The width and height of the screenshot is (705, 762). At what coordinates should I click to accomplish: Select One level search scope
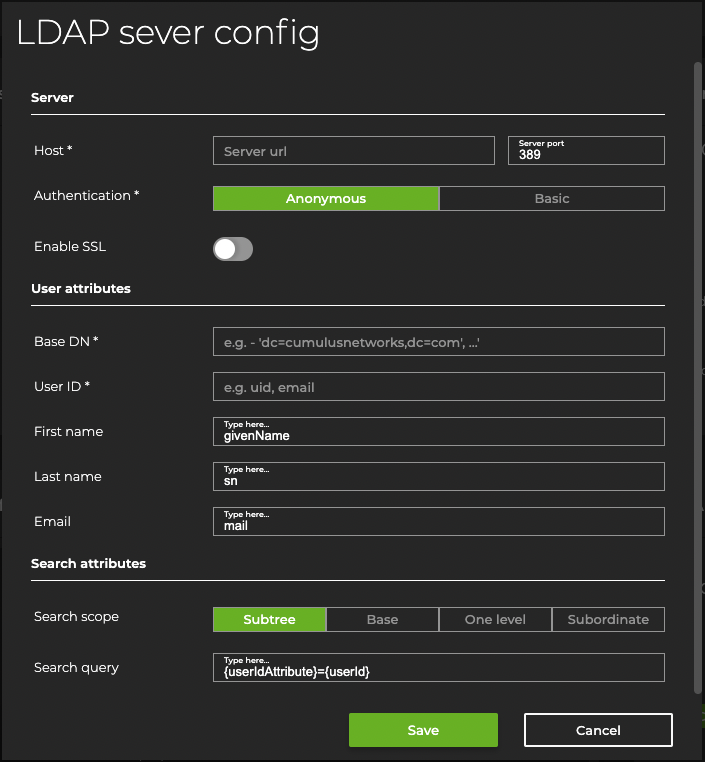[x=495, y=620]
